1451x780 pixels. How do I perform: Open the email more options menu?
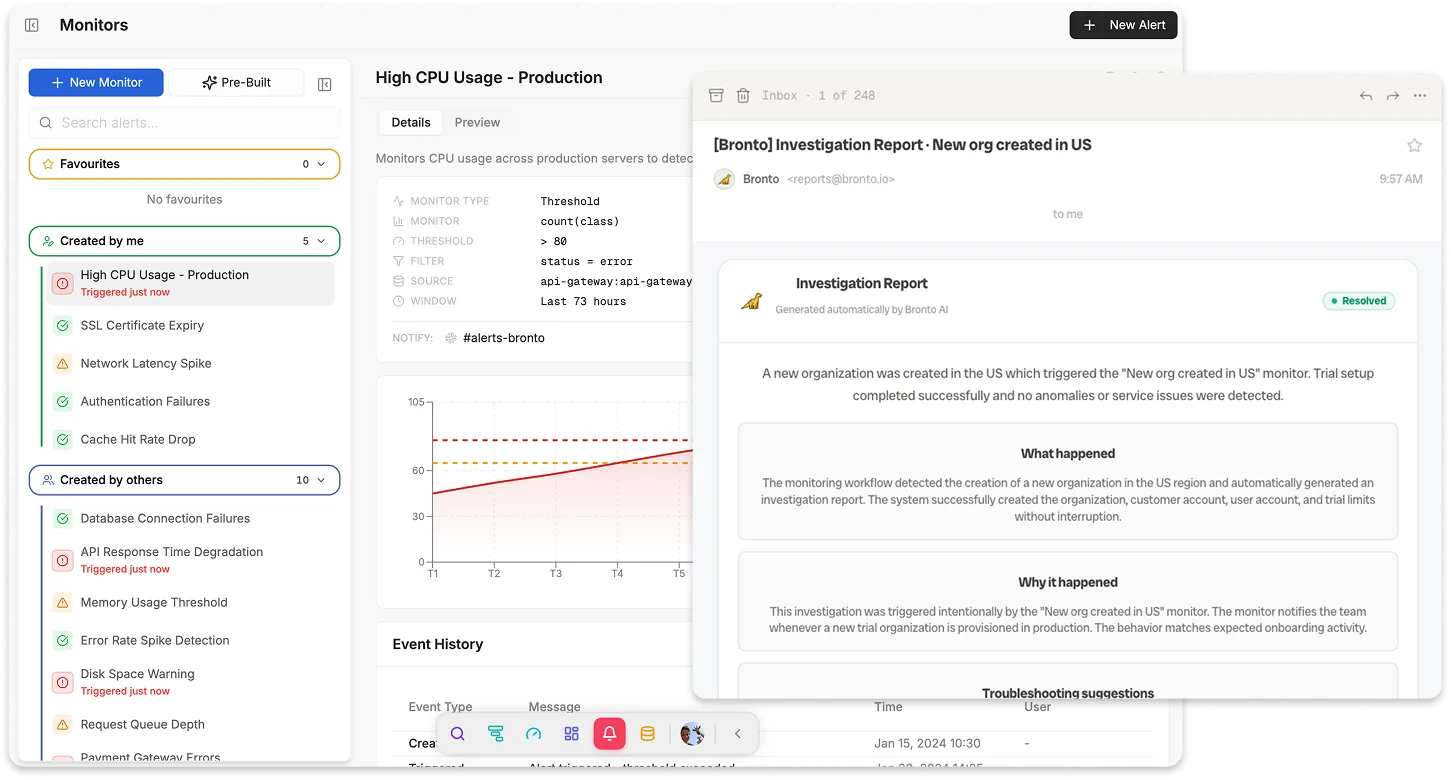coord(1420,96)
